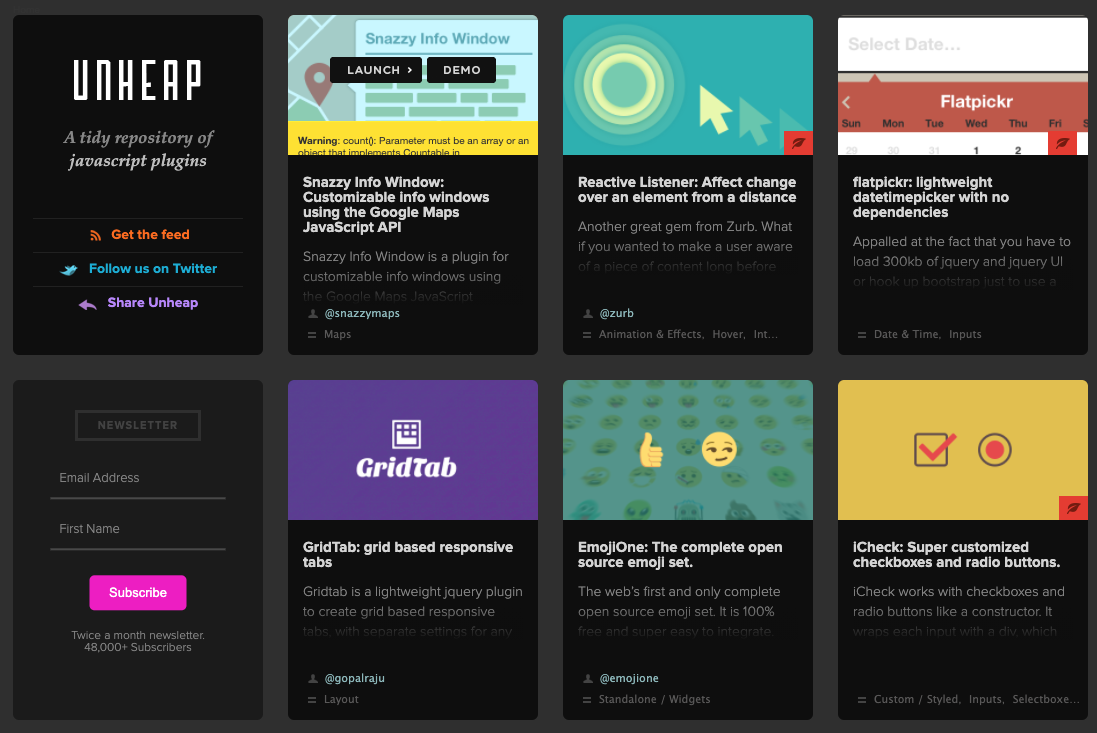Click the author icon beside @gopalraju
The height and width of the screenshot is (733, 1097).
(x=313, y=678)
